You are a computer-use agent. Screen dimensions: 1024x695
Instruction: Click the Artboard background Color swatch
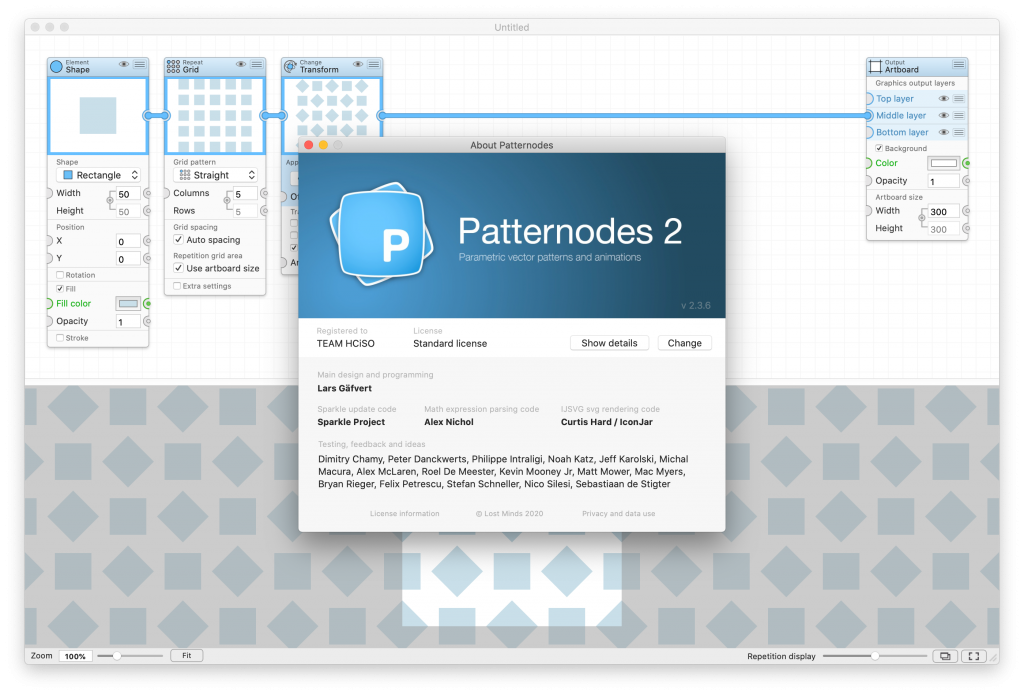(944, 163)
